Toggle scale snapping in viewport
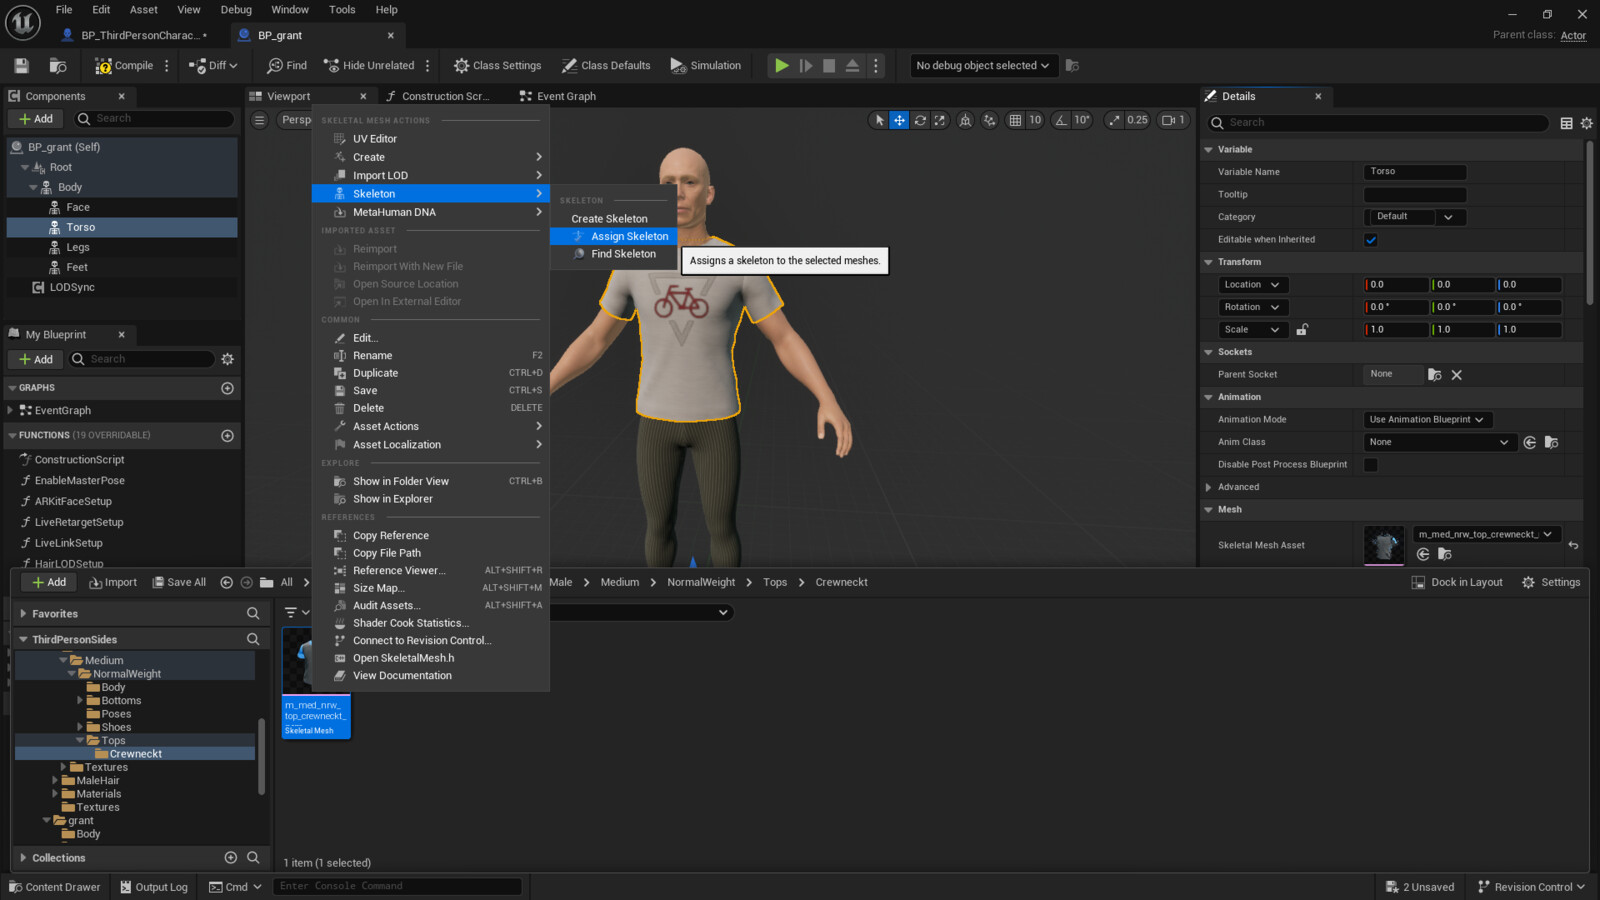The width and height of the screenshot is (1600, 900). (1114, 120)
